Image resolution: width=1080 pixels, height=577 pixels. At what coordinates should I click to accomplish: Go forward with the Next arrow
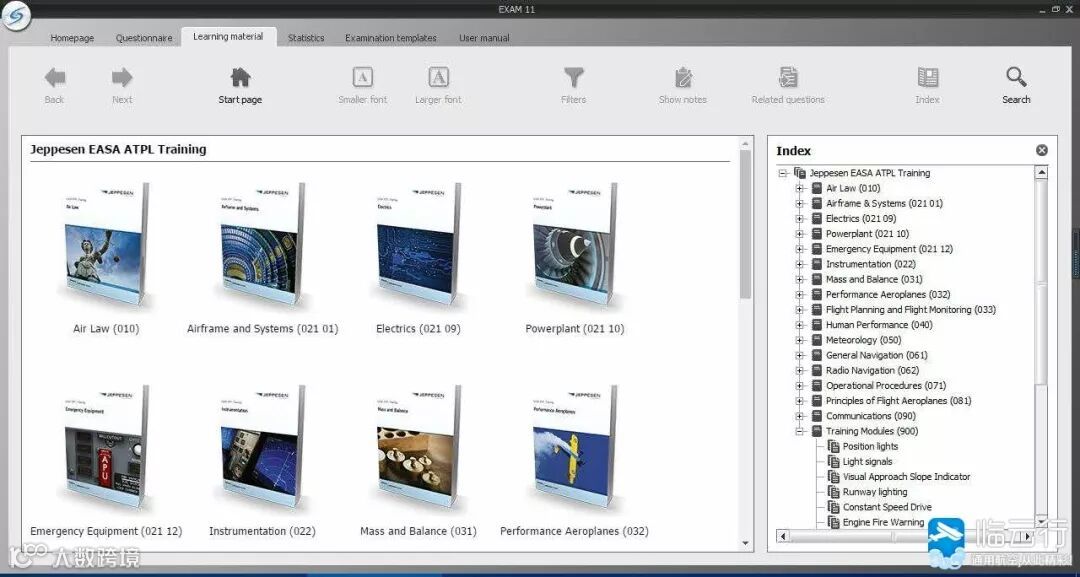tap(122, 78)
